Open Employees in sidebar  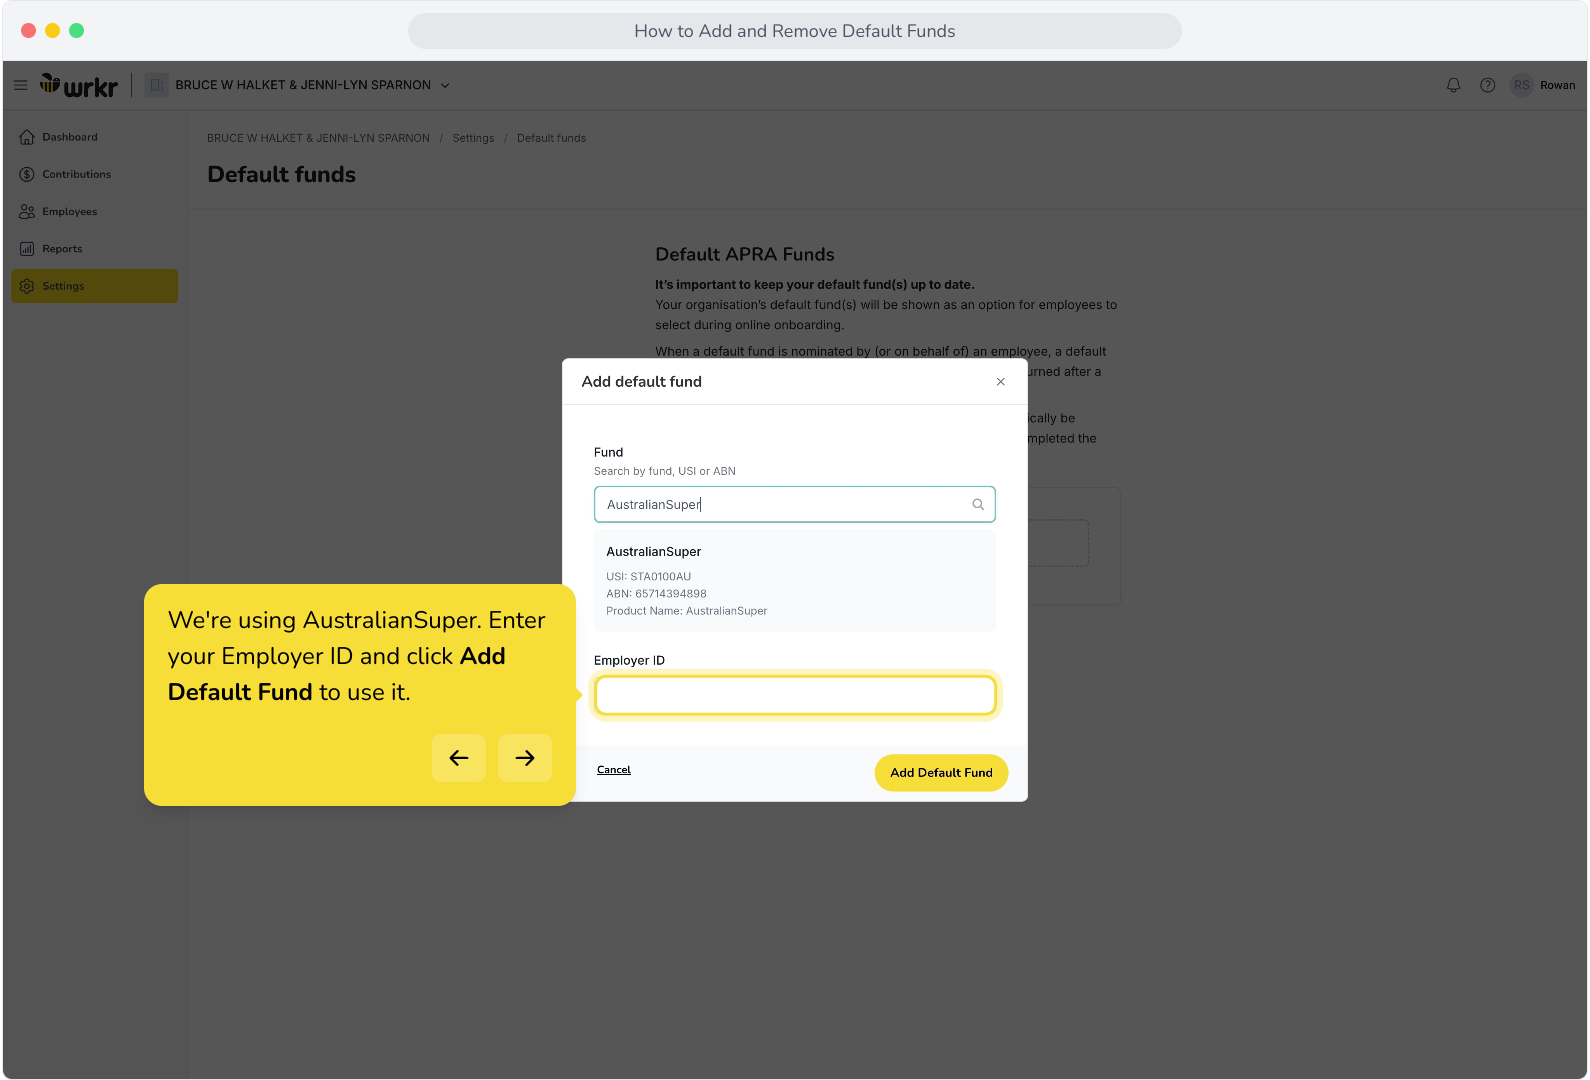tap(94, 212)
